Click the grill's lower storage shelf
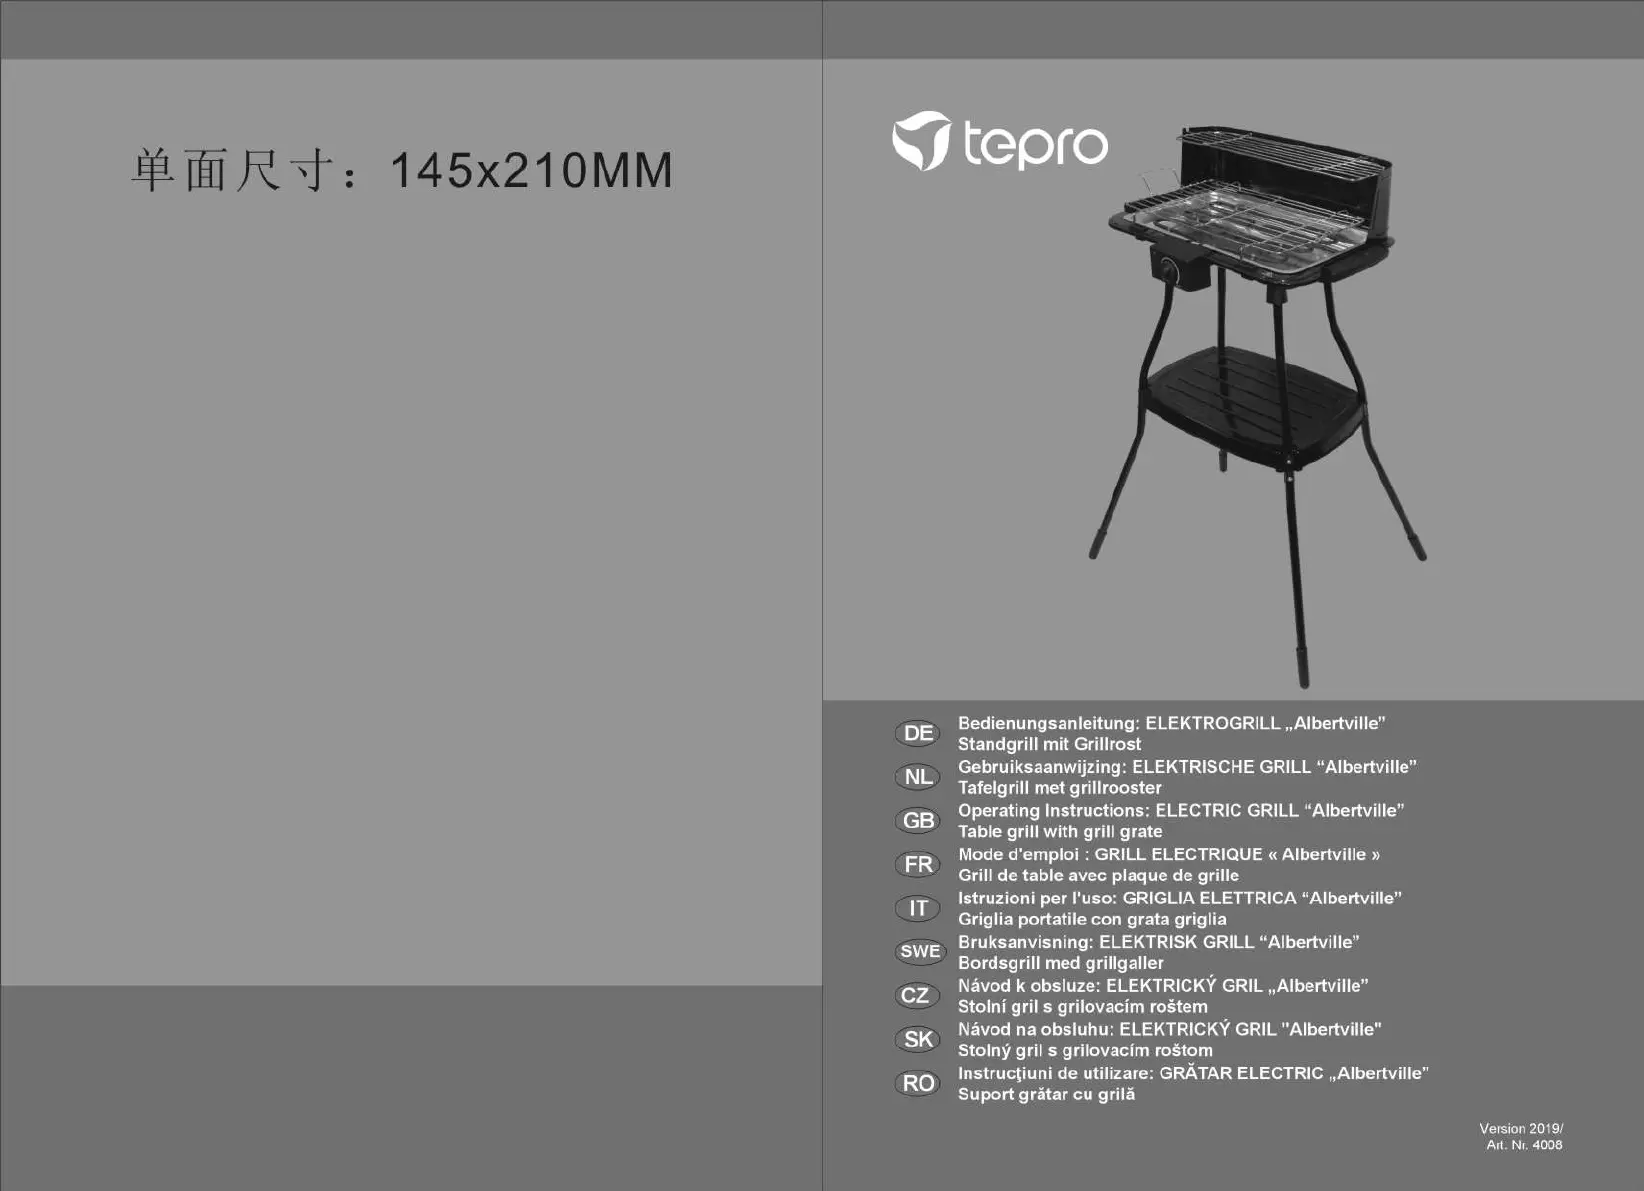The height and width of the screenshot is (1191, 1644). coord(1250,400)
